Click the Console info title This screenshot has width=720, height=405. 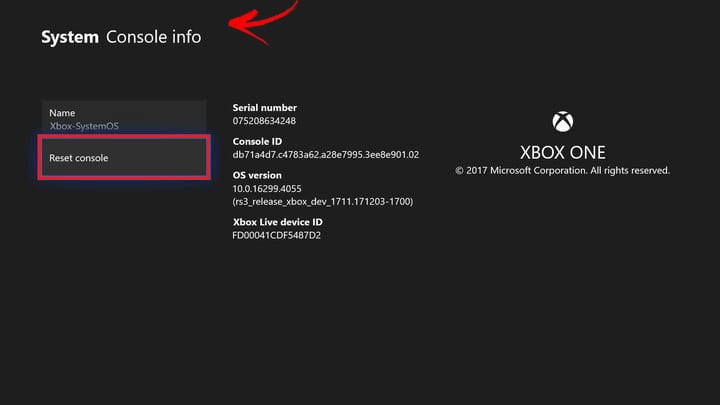click(153, 37)
